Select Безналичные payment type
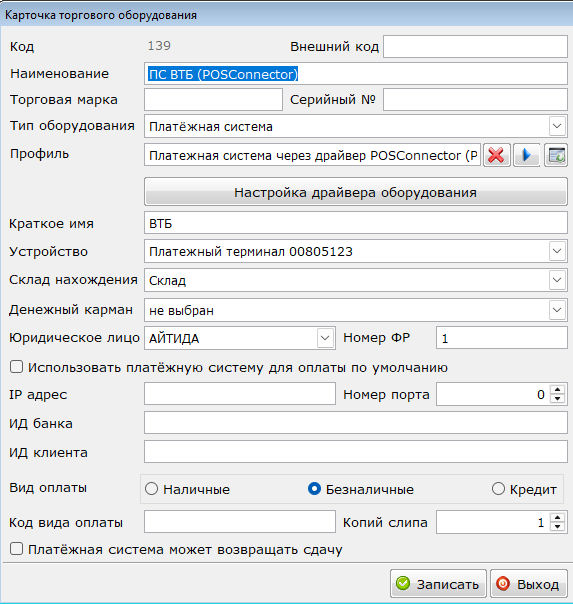The height and width of the screenshot is (604, 573). (x=314, y=489)
